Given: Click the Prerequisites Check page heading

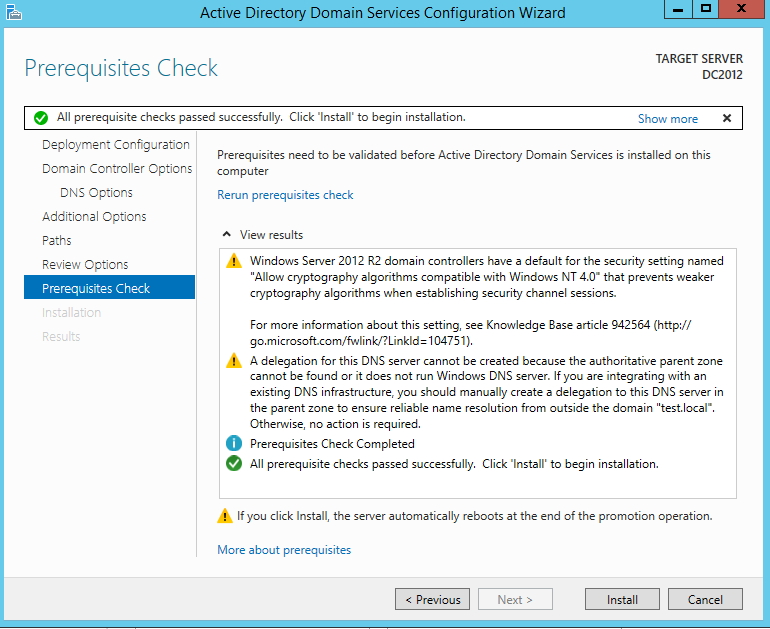Looking at the screenshot, I should tap(121, 68).
